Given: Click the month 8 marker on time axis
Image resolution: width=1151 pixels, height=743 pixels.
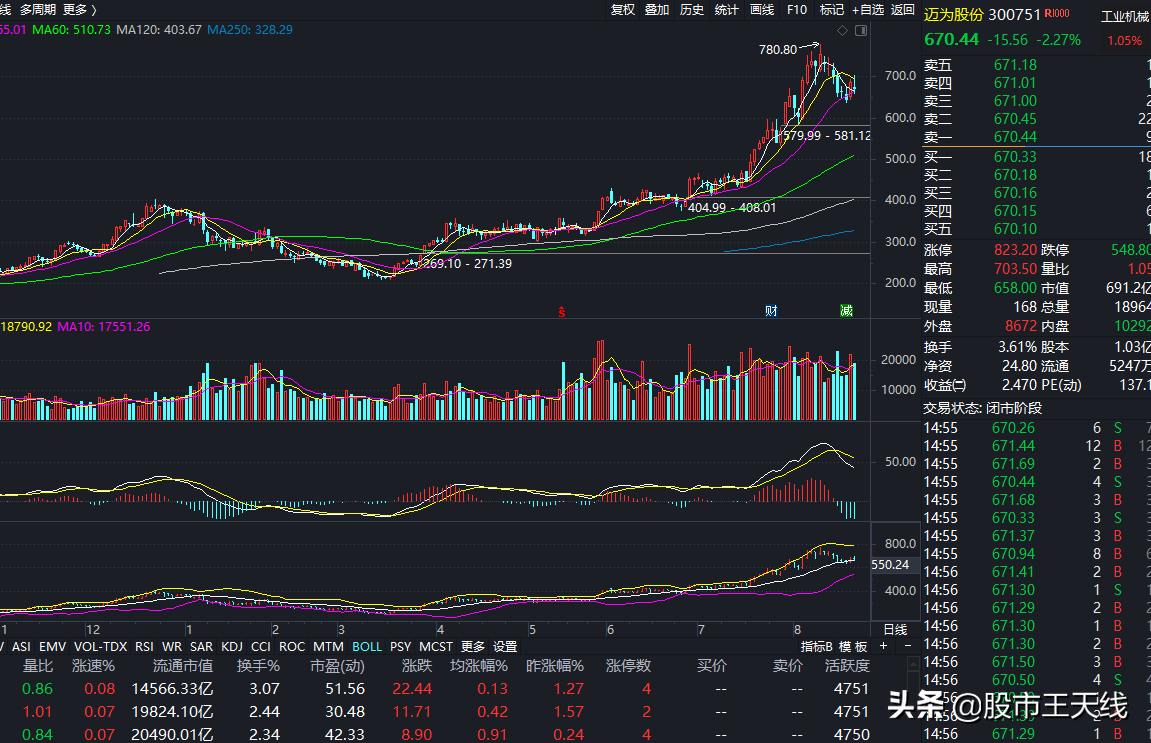Looking at the screenshot, I should [x=797, y=630].
